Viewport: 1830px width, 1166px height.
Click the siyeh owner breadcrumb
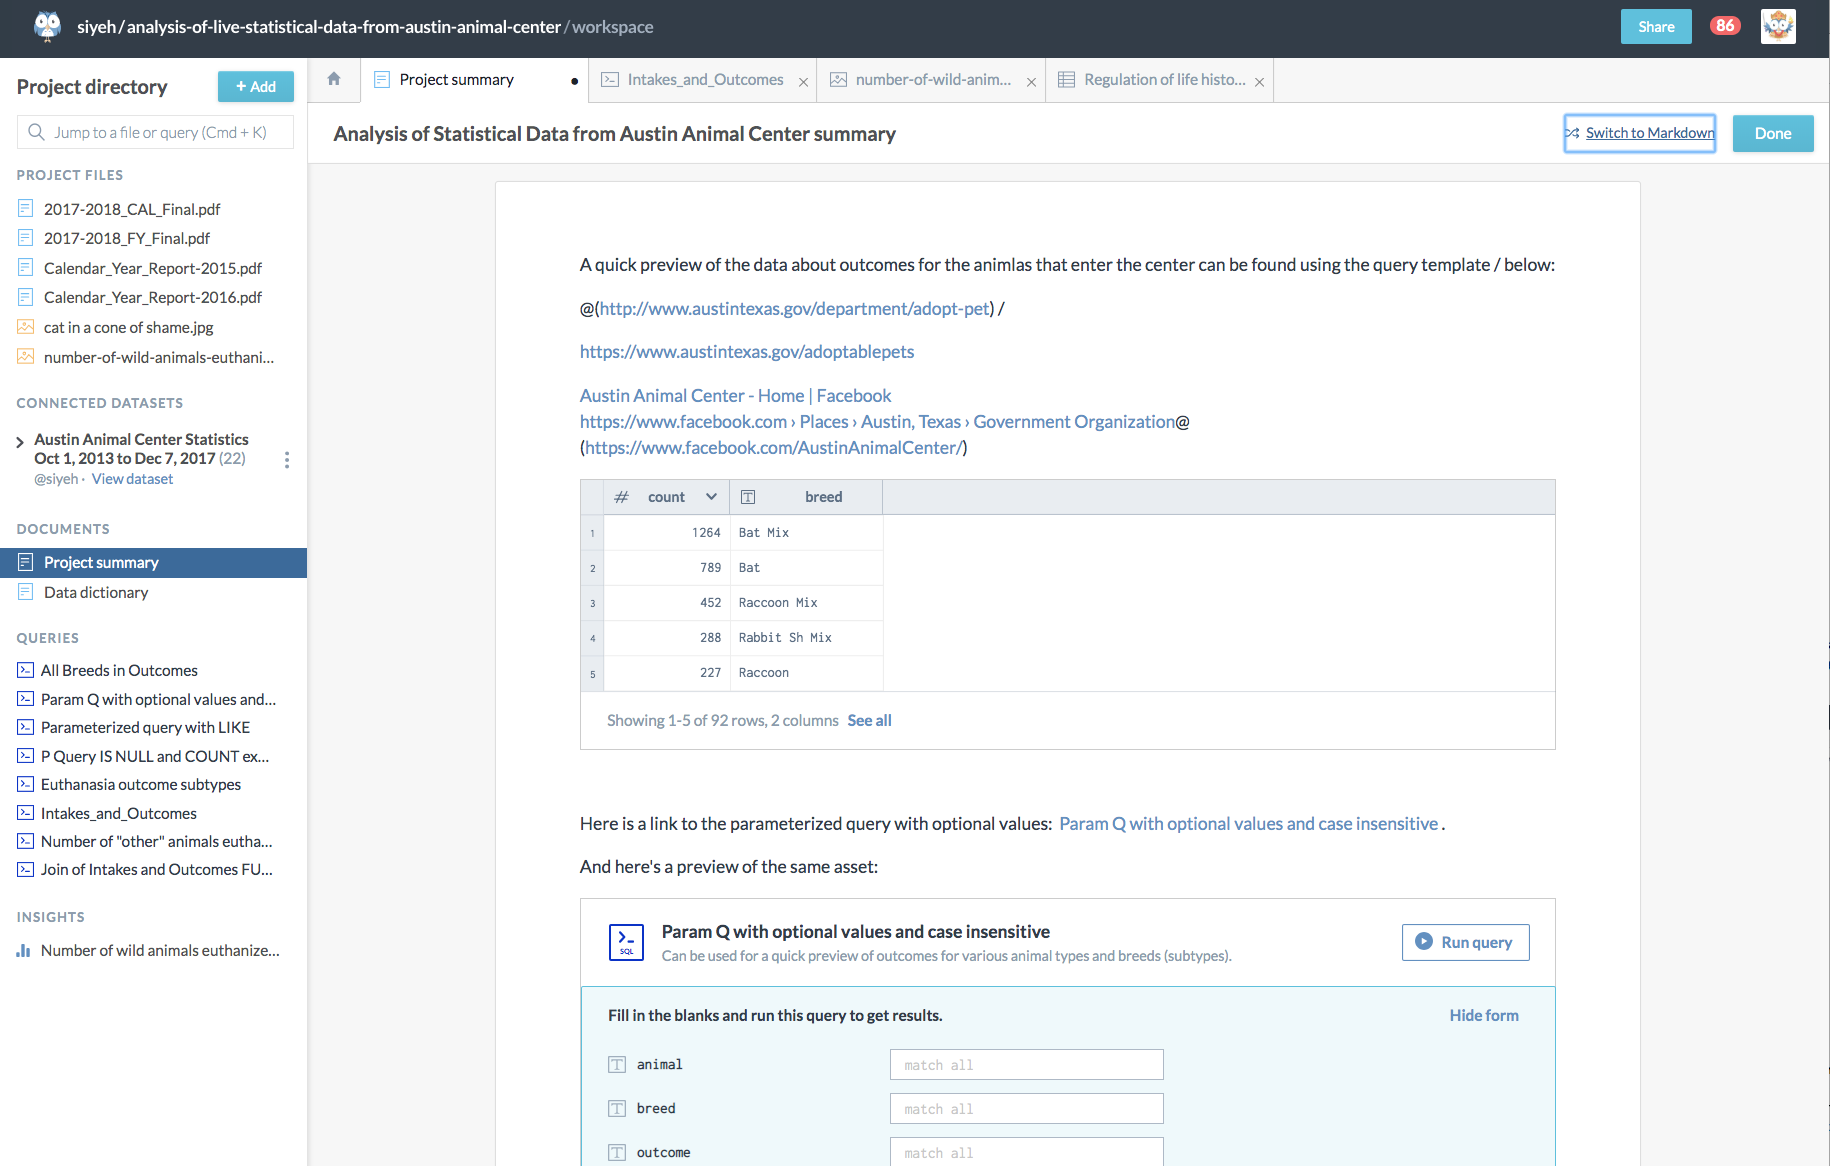coord(96,27)
